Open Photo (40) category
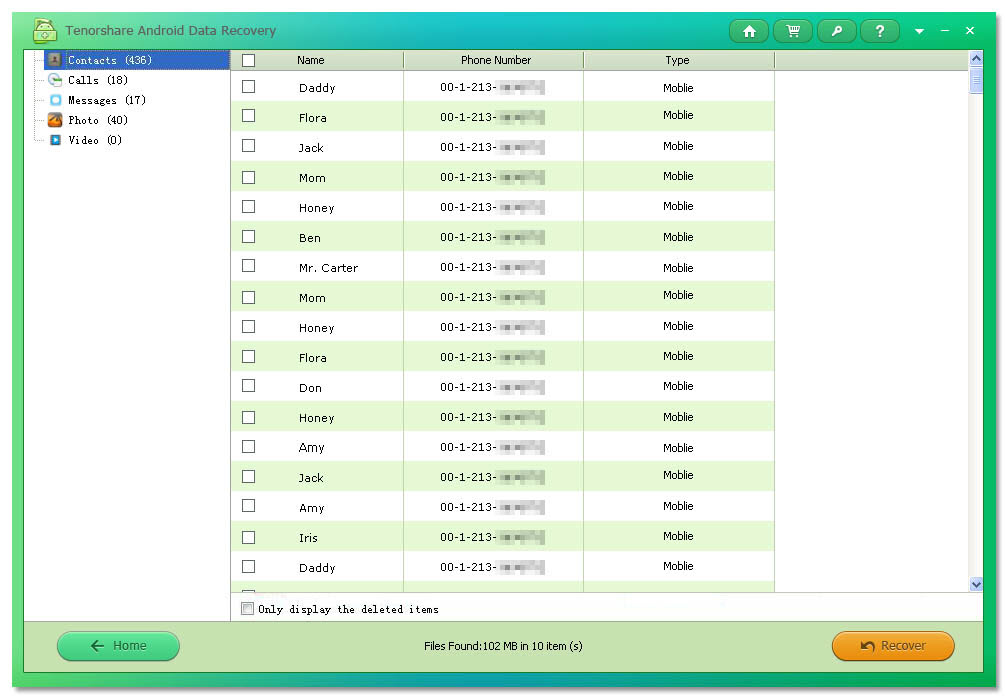This screenshot has height=698, width=1005. (97, 120)
